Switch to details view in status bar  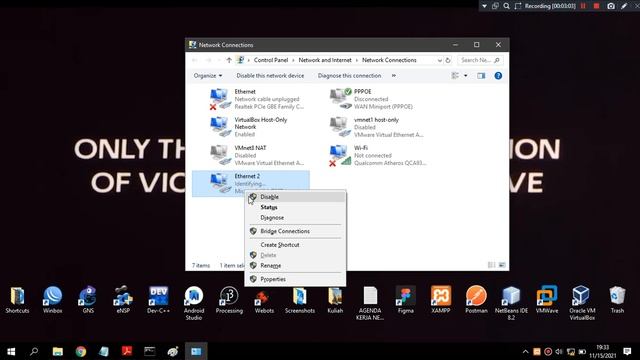pyautogui.click(x=491, y=265)
